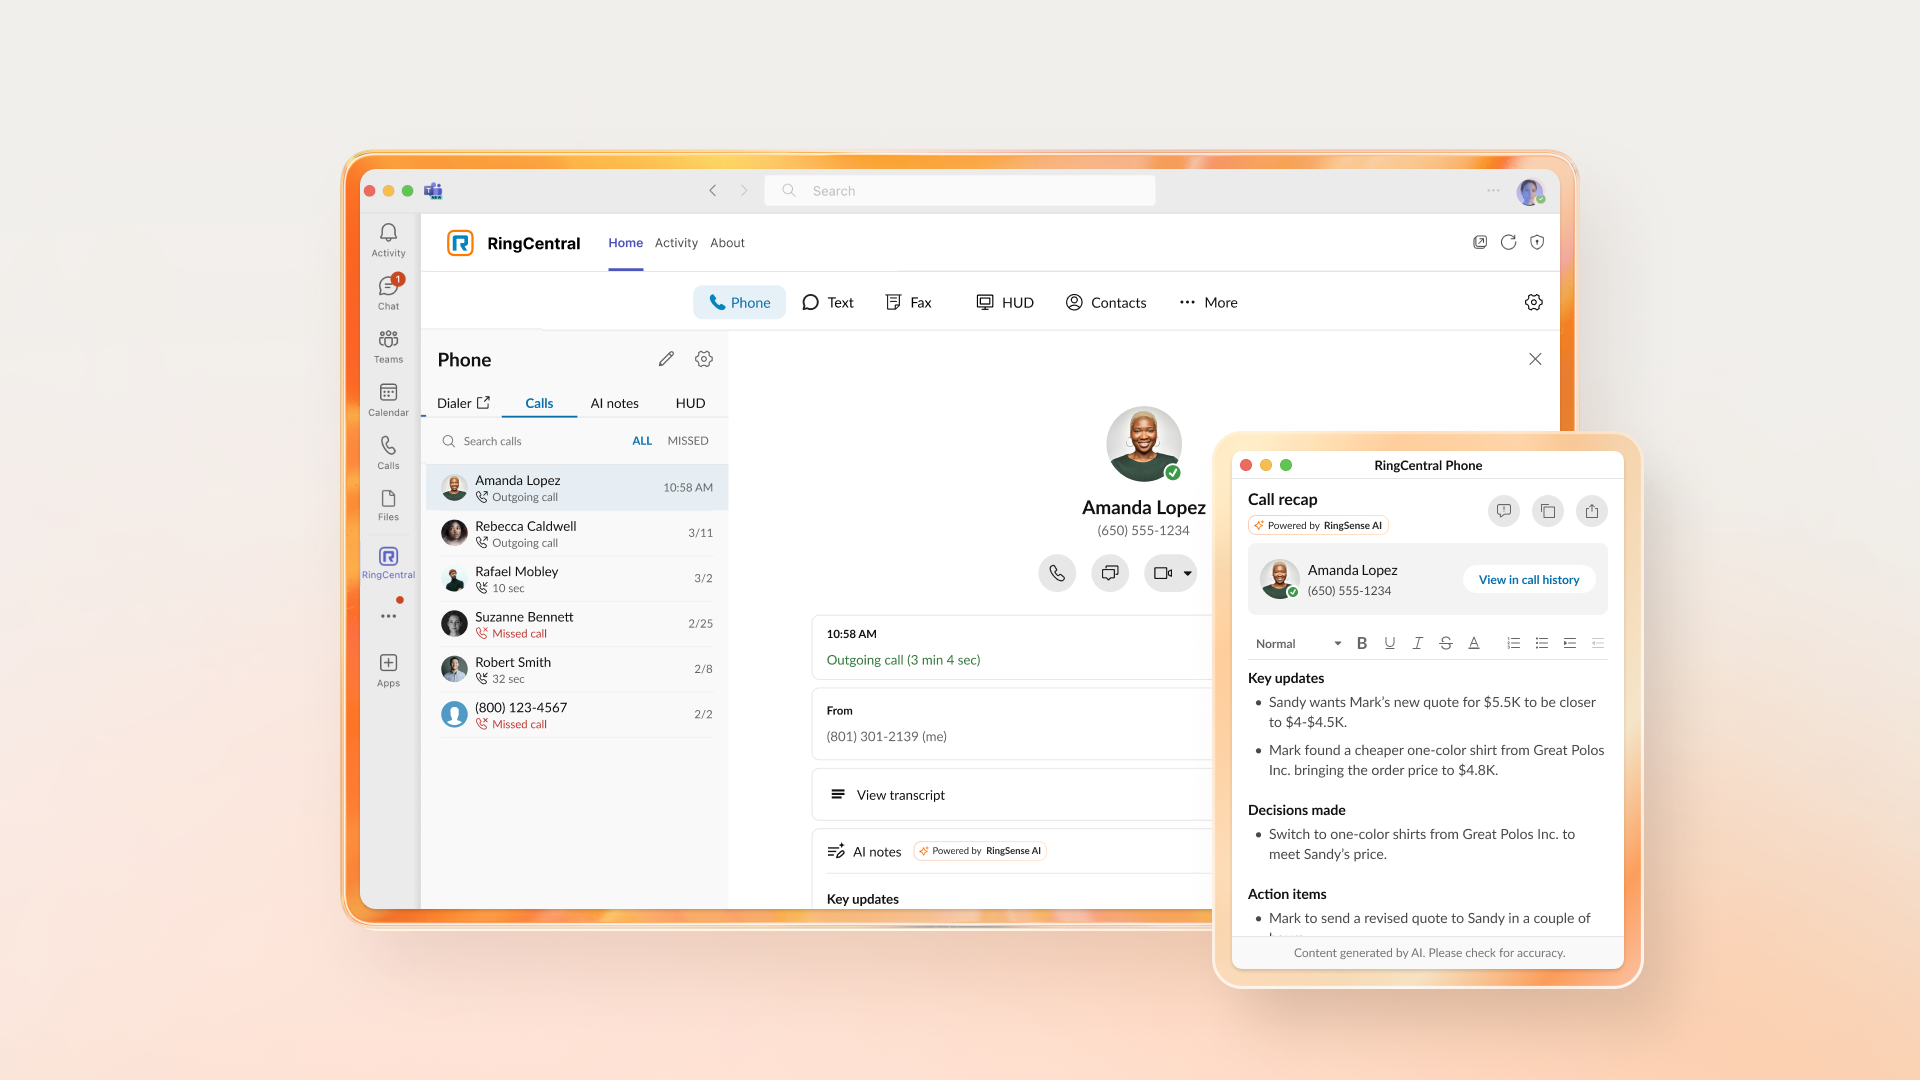This screenshot has width=1920, height=1080.
Task: Open the HUD tab in toolbar
Action: pyautogui.click(x=1005, y=302)
